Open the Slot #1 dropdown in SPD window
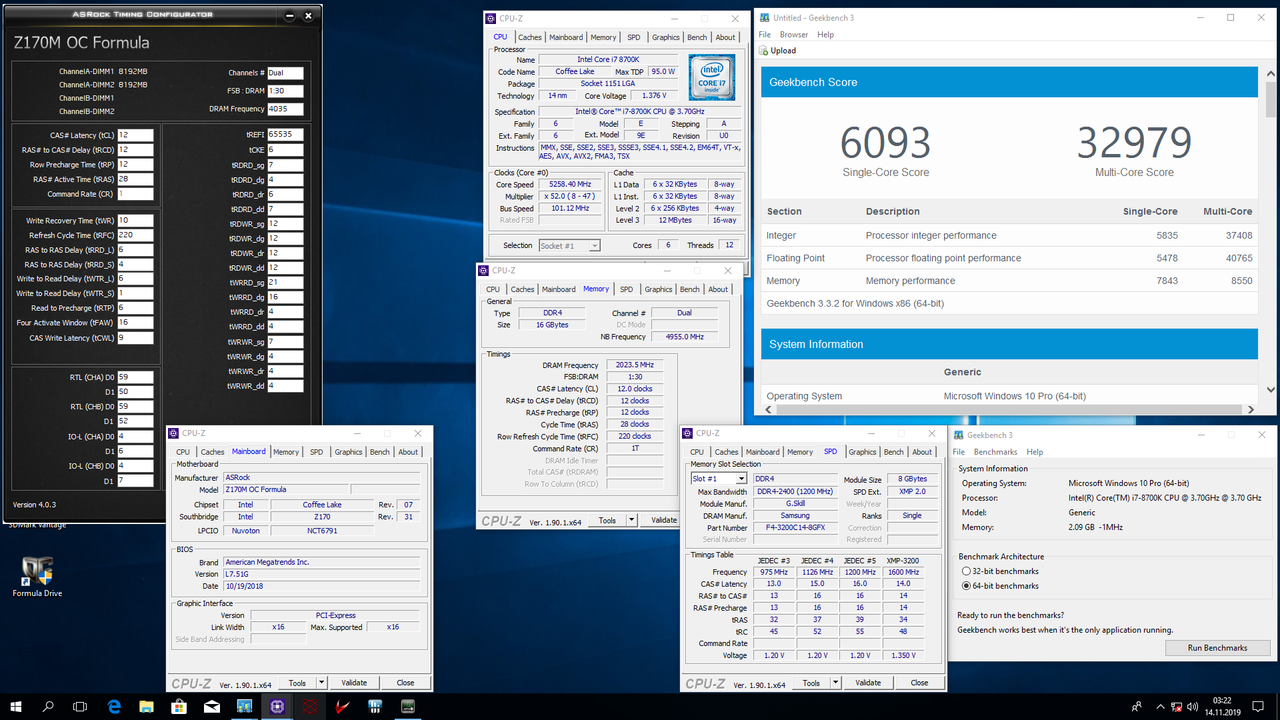The width and height of the screenshot is (1280, 720). (x=741, y=479)
